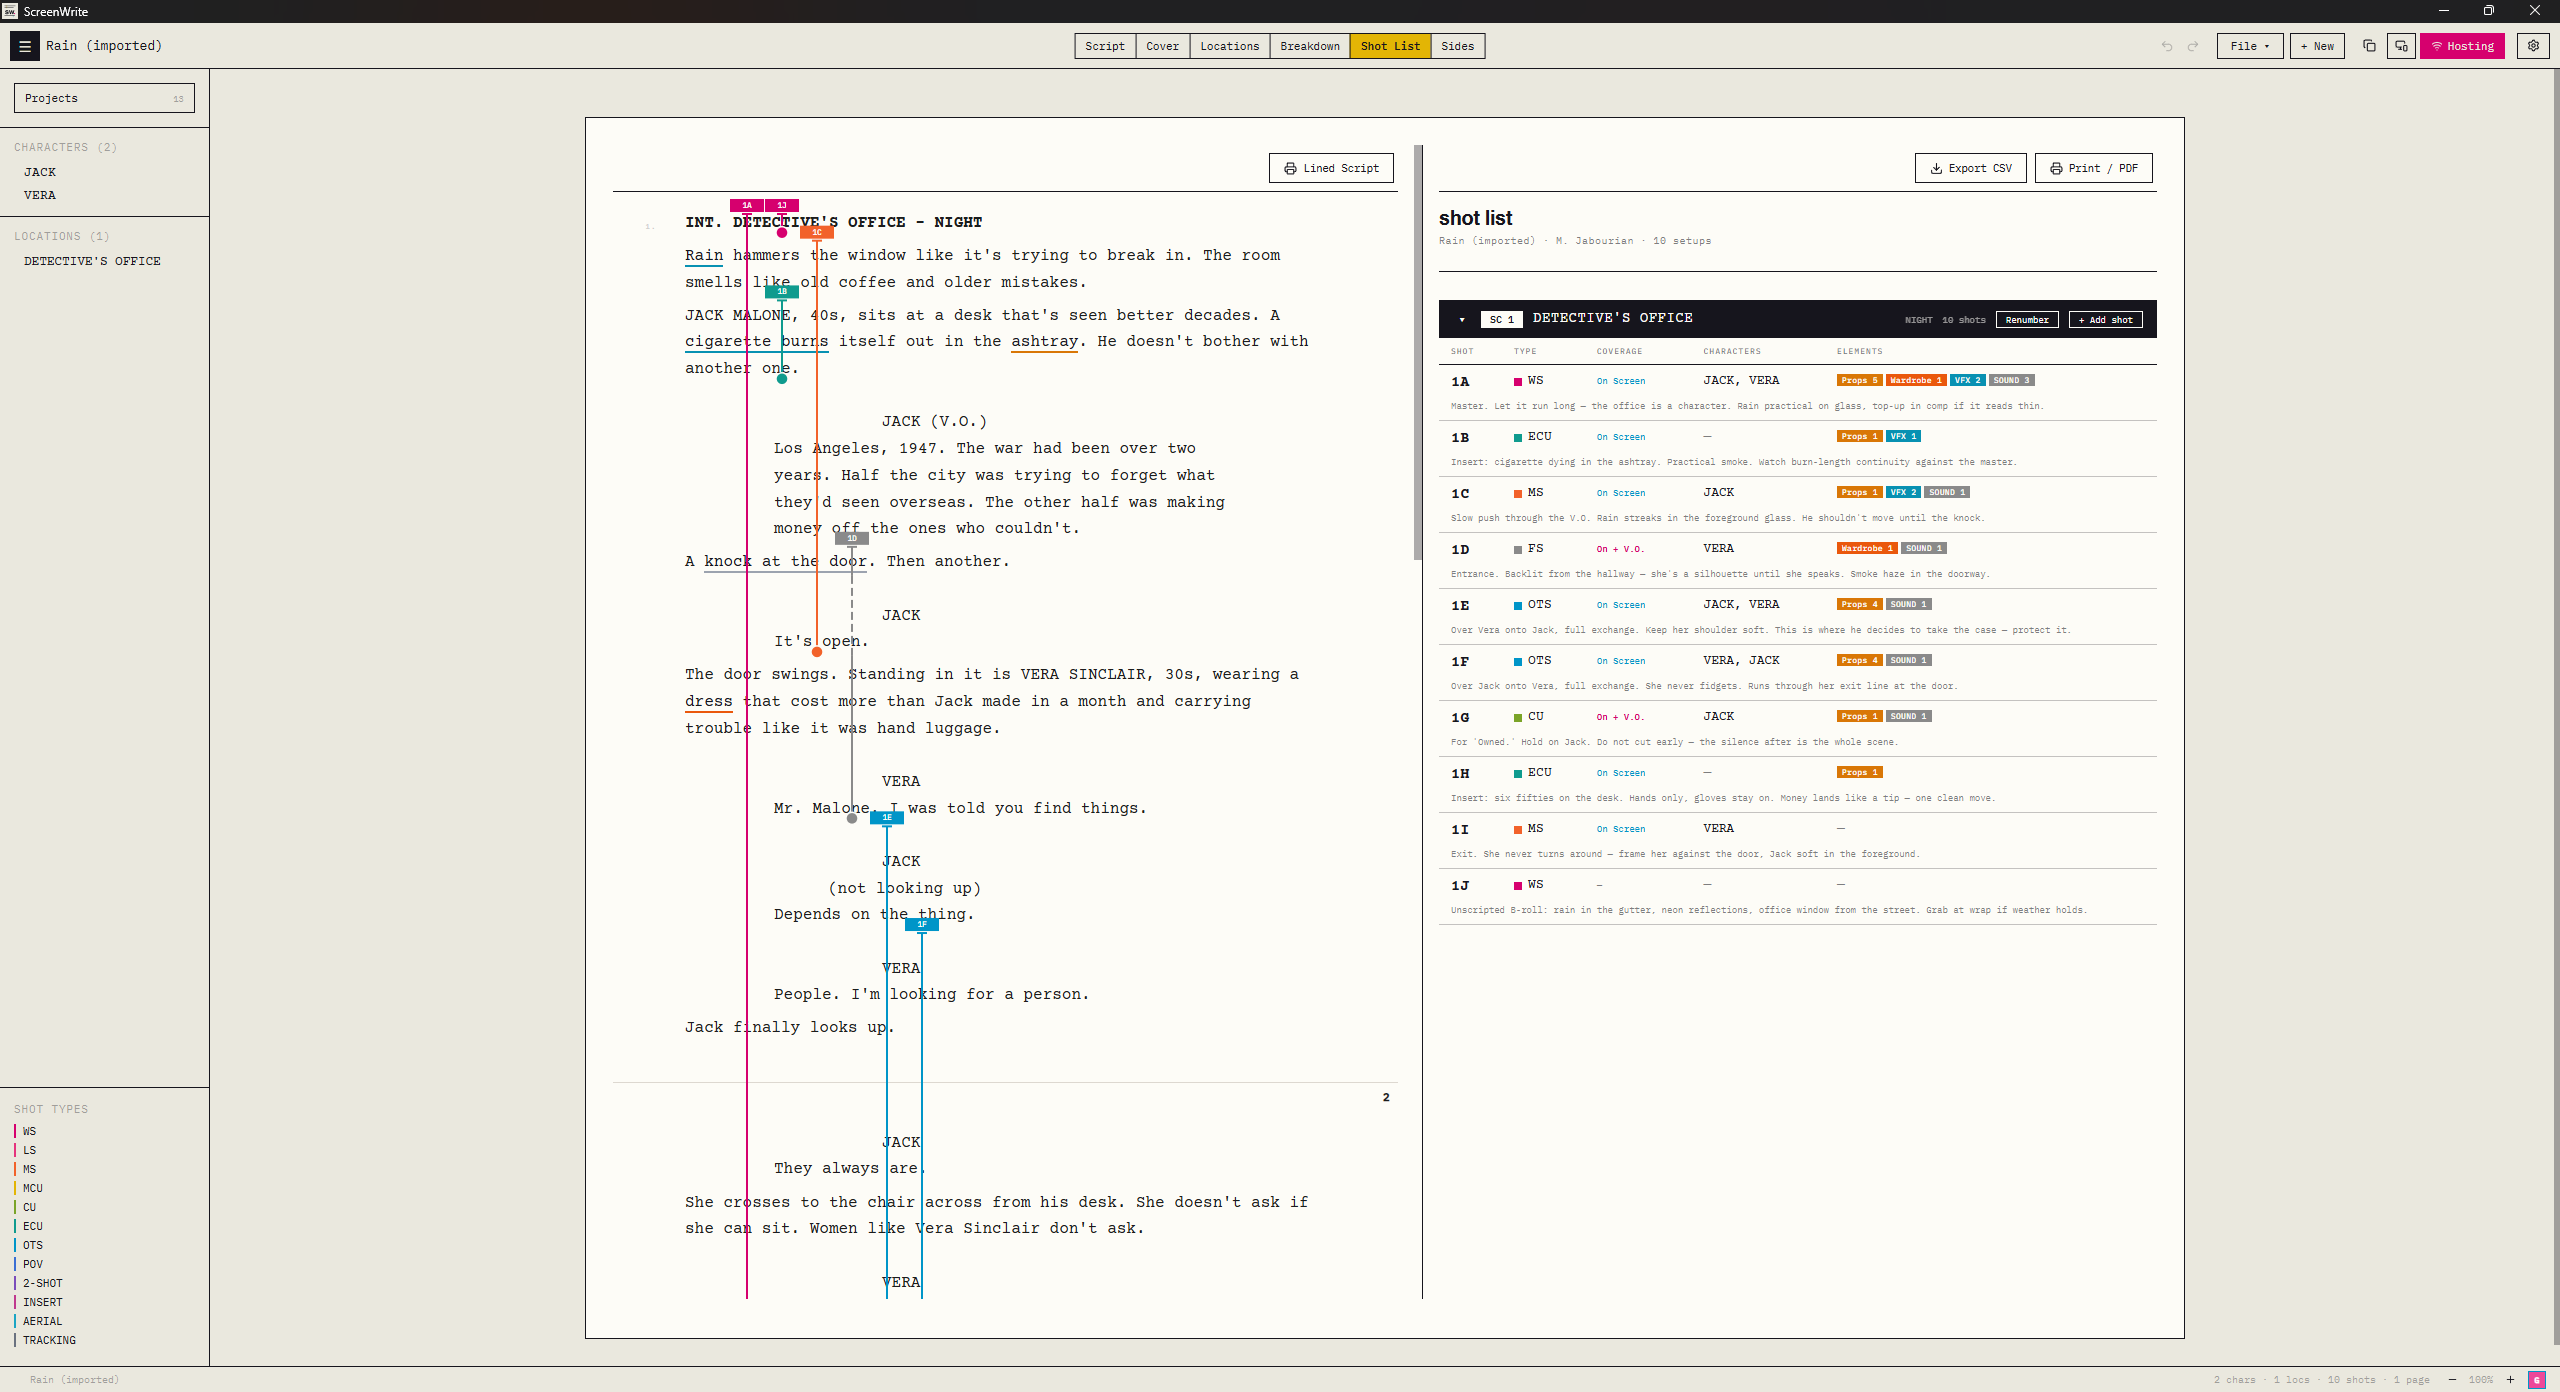Click the TRACKING shot type

click(49, 1340)
